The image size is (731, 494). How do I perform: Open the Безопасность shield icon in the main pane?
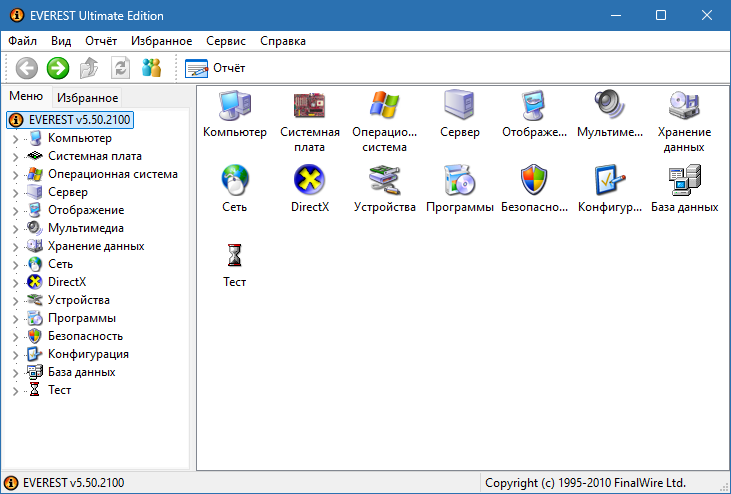[534, 179]
